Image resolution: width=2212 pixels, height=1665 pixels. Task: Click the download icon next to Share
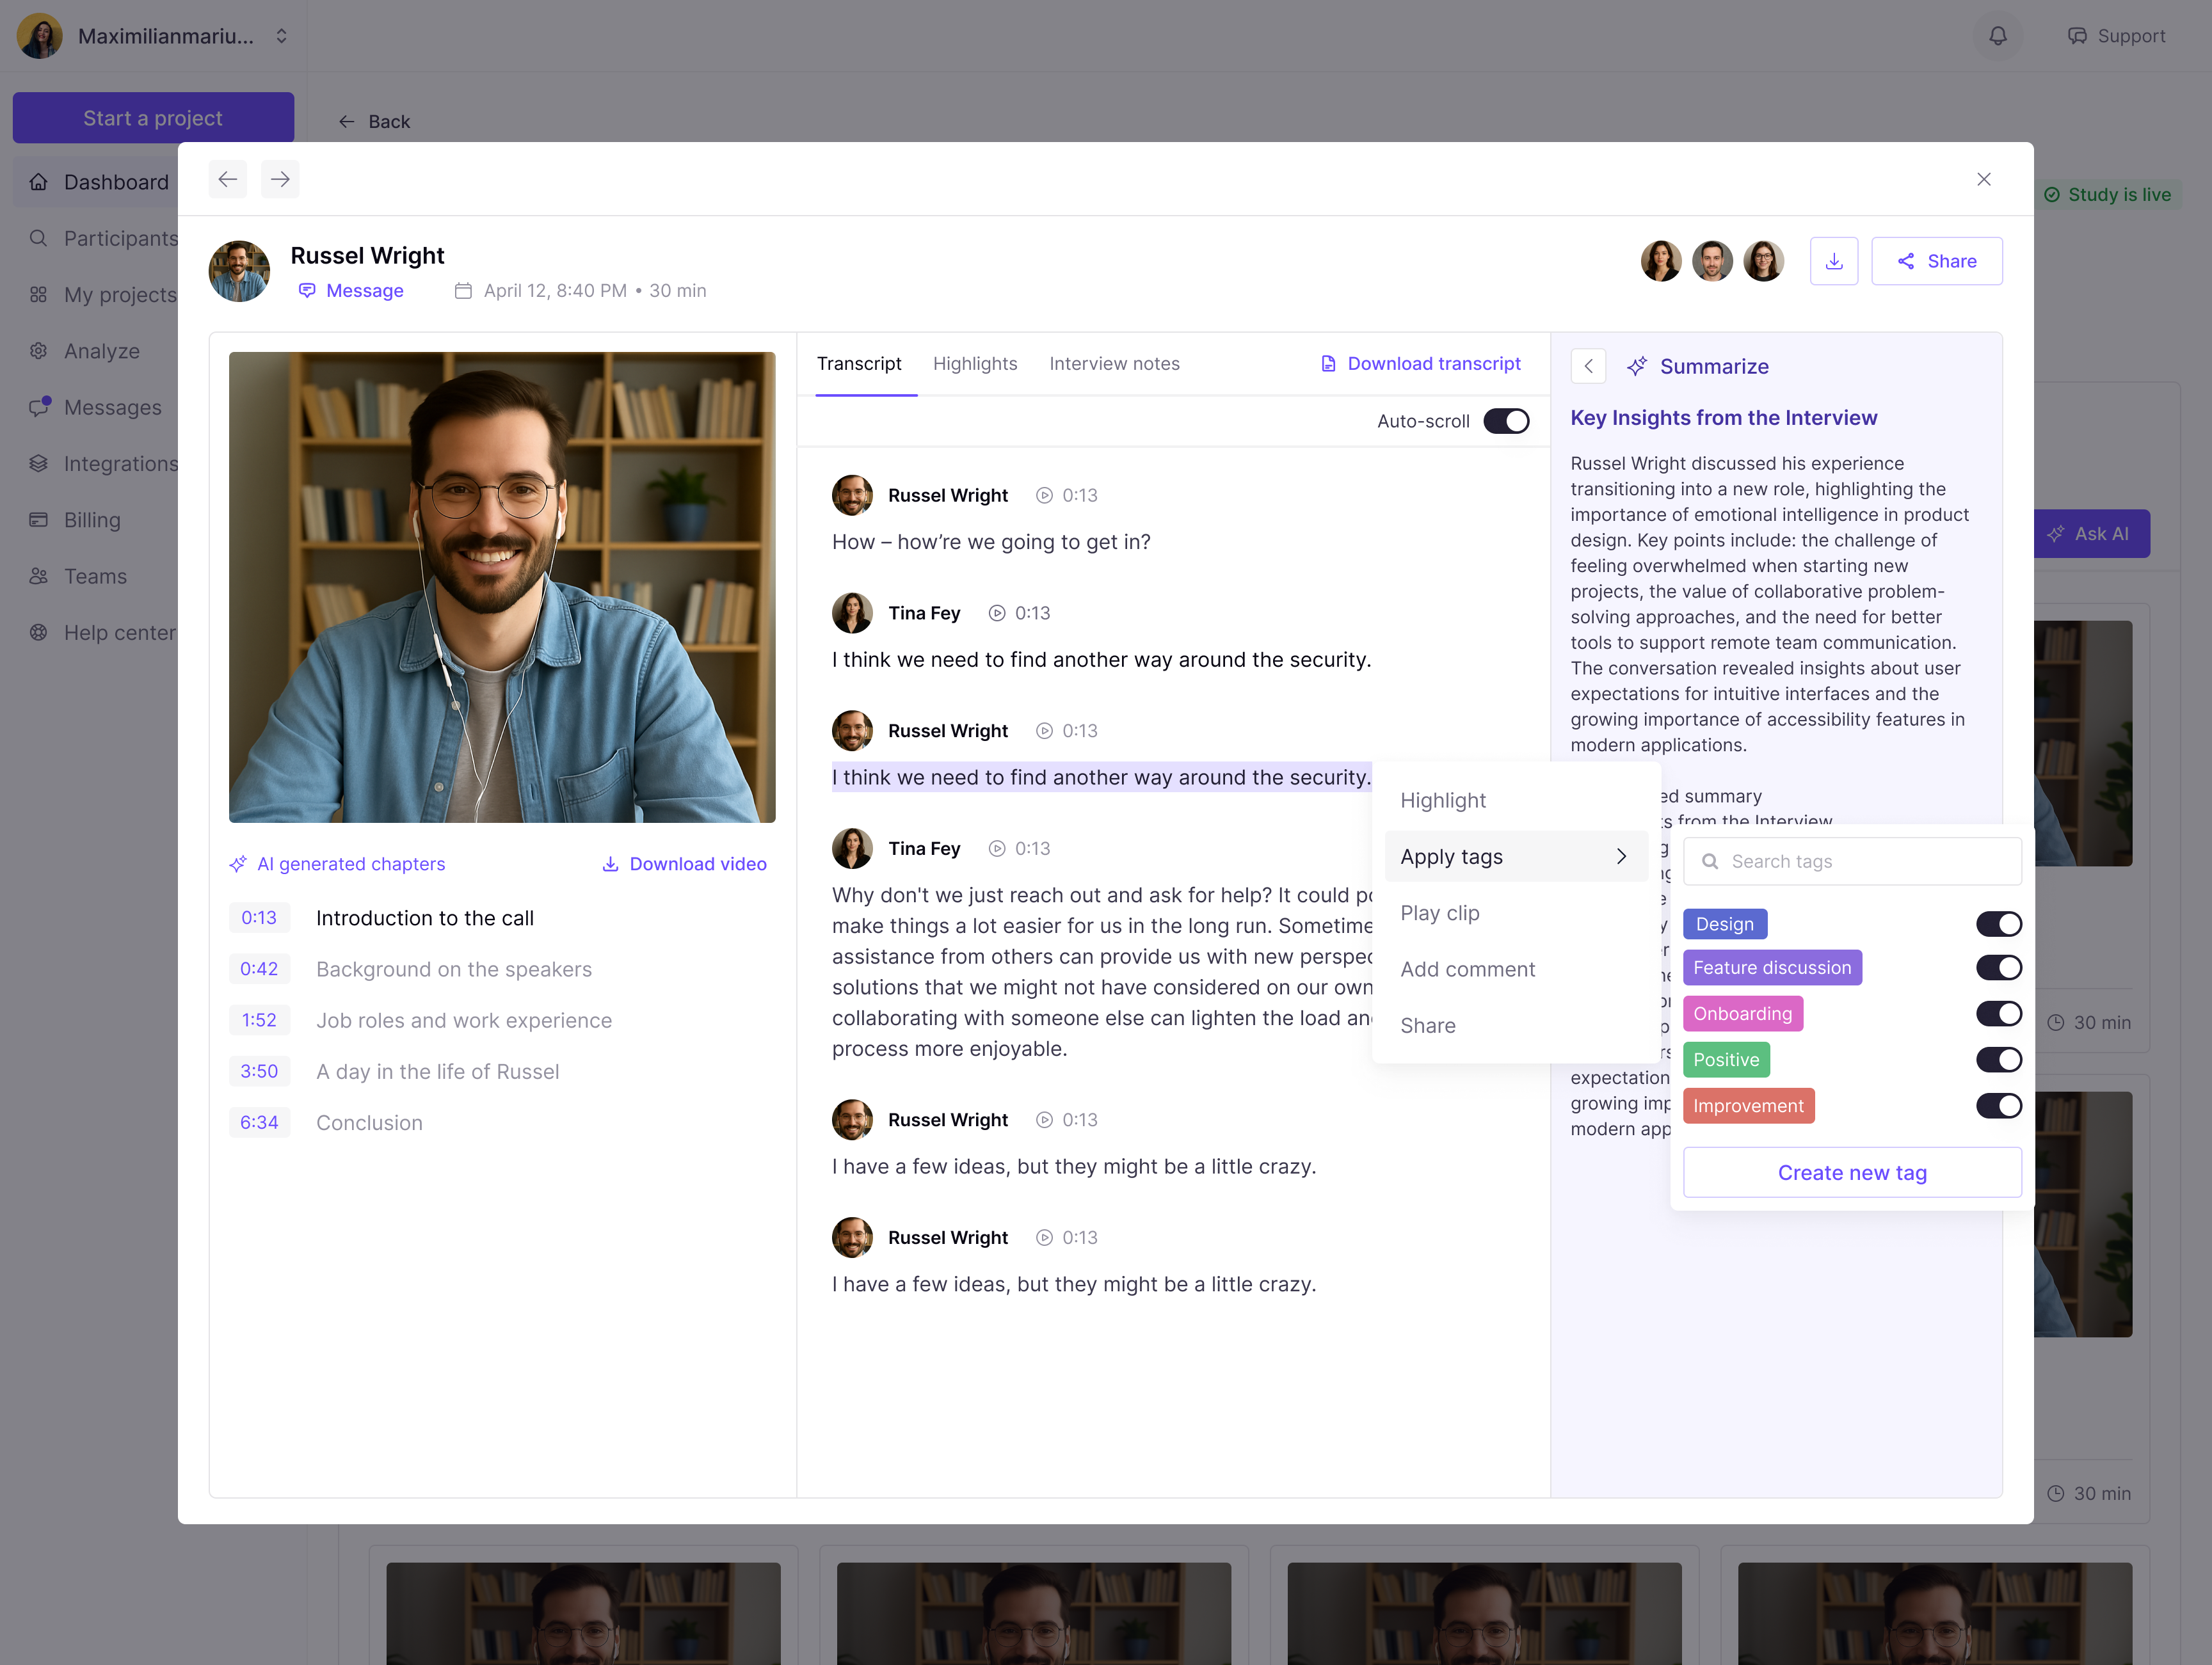1834,260
